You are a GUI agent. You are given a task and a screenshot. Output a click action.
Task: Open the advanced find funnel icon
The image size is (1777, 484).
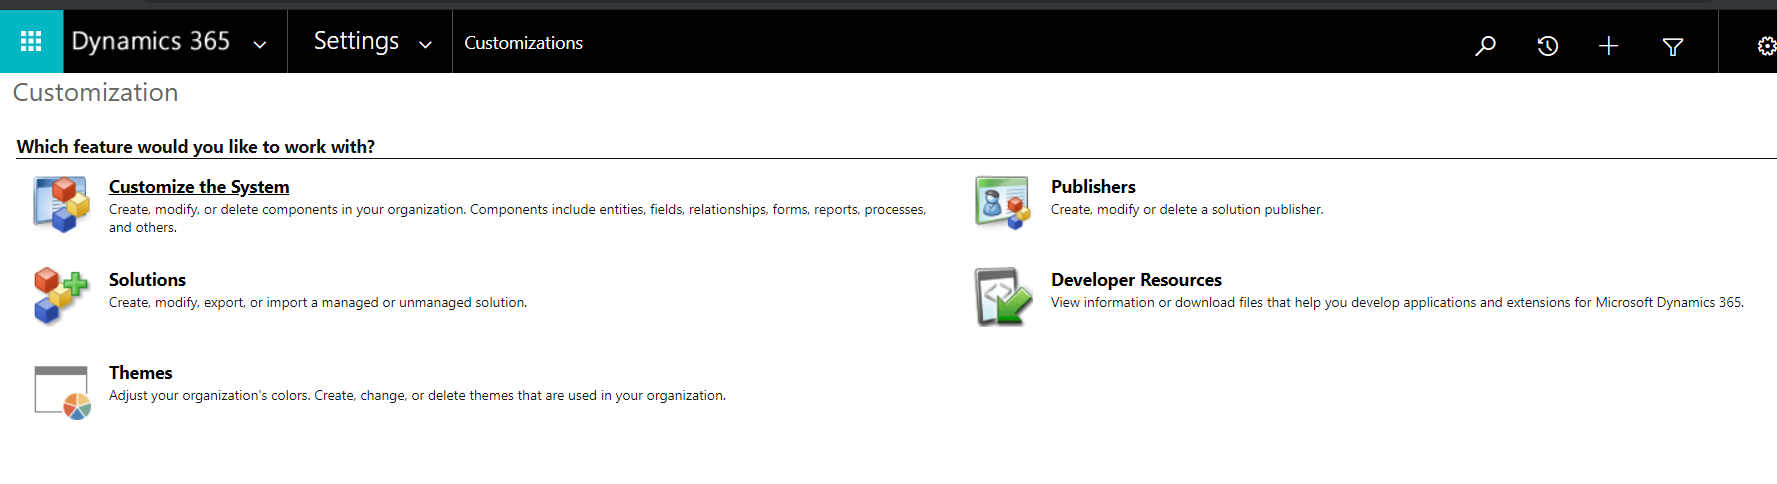pyautogui.click(x=1672, y=46)
